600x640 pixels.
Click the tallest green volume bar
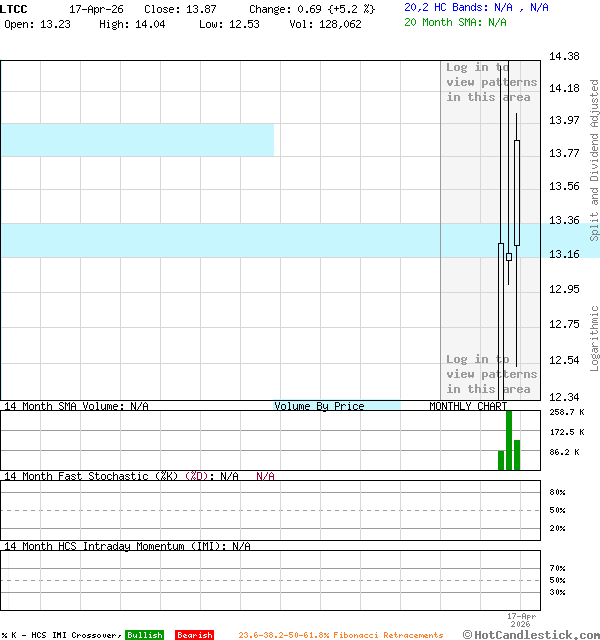click(x=509, y=440)
